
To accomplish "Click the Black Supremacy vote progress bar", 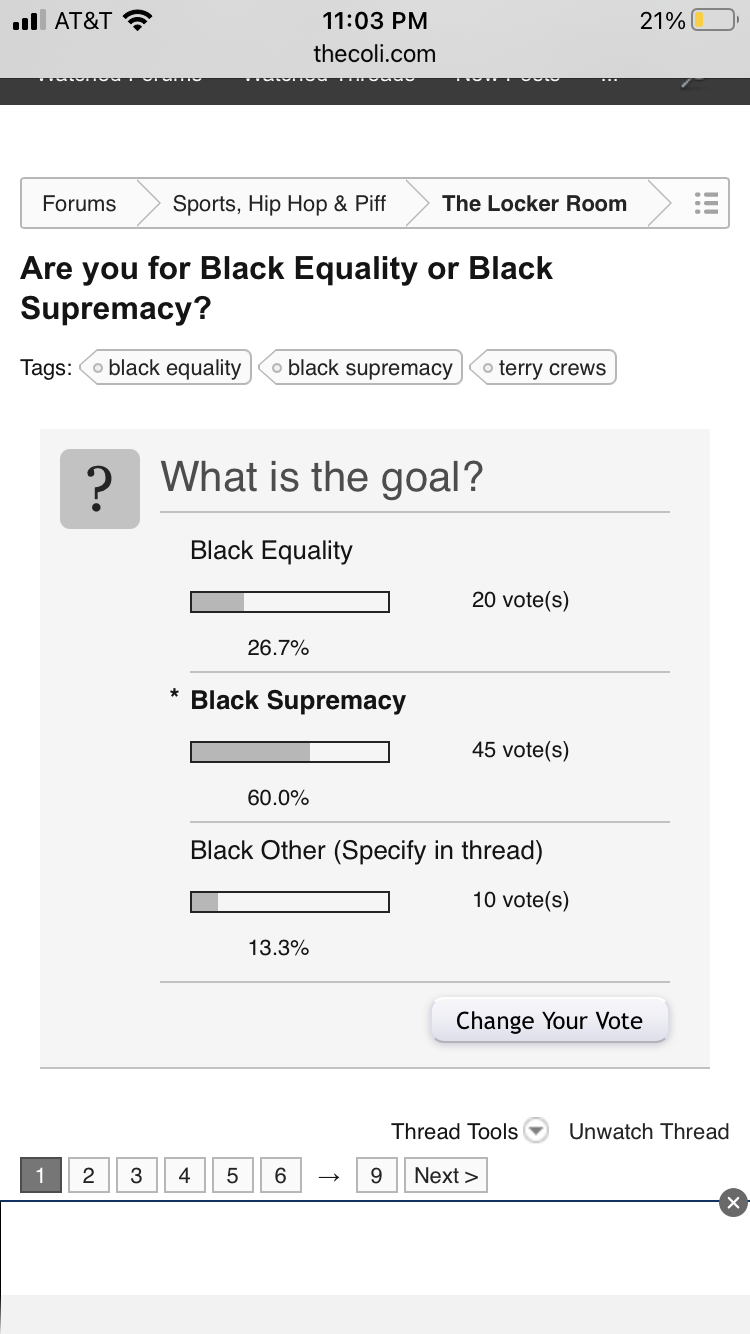I will pyautogui.click(x=290, y=751).
